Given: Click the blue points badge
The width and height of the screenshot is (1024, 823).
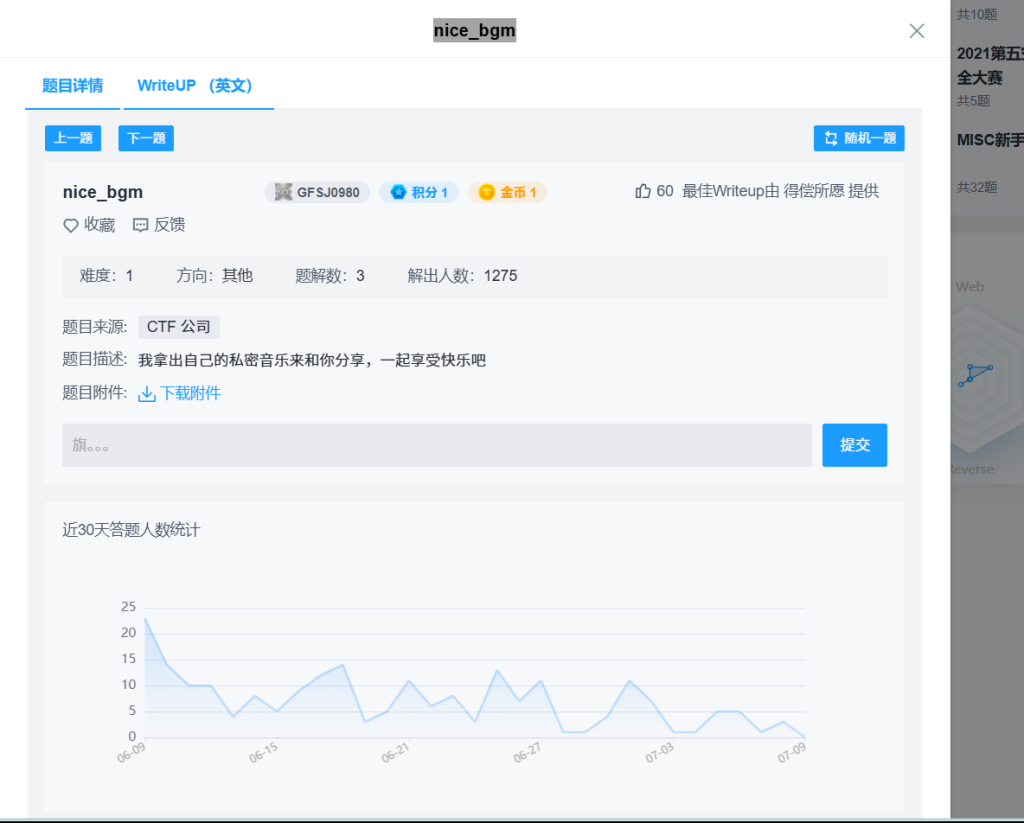Looking at the screenshot, I should pos(419,192).
